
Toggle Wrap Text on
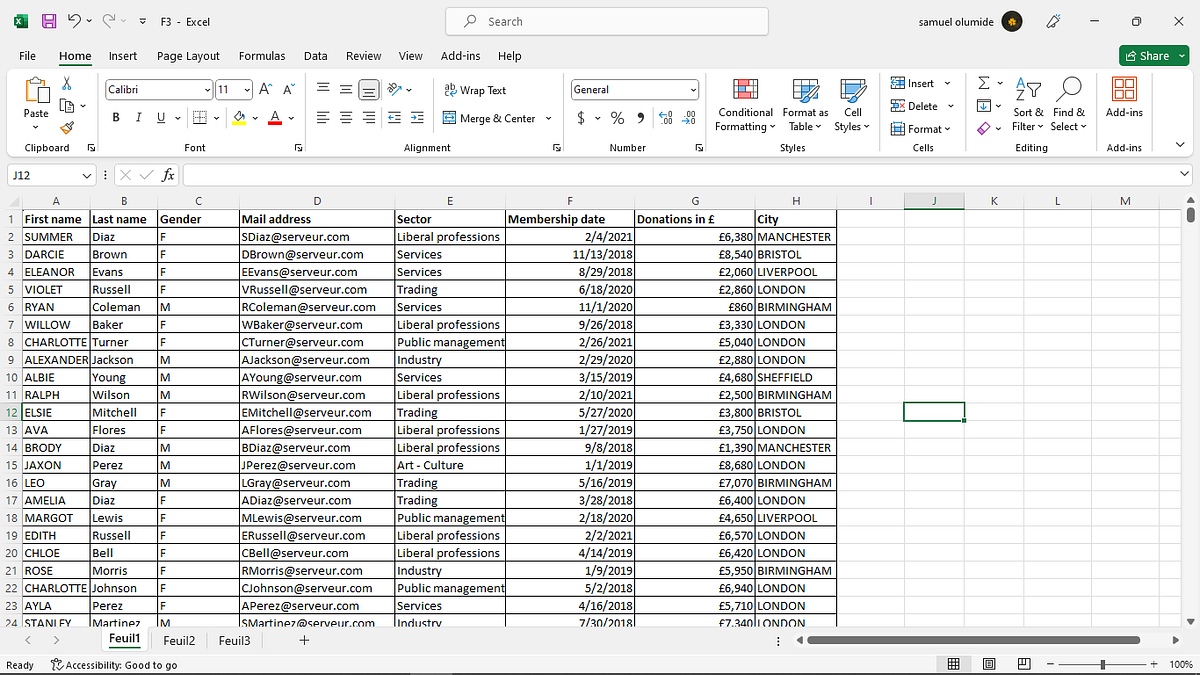[475, 90]
